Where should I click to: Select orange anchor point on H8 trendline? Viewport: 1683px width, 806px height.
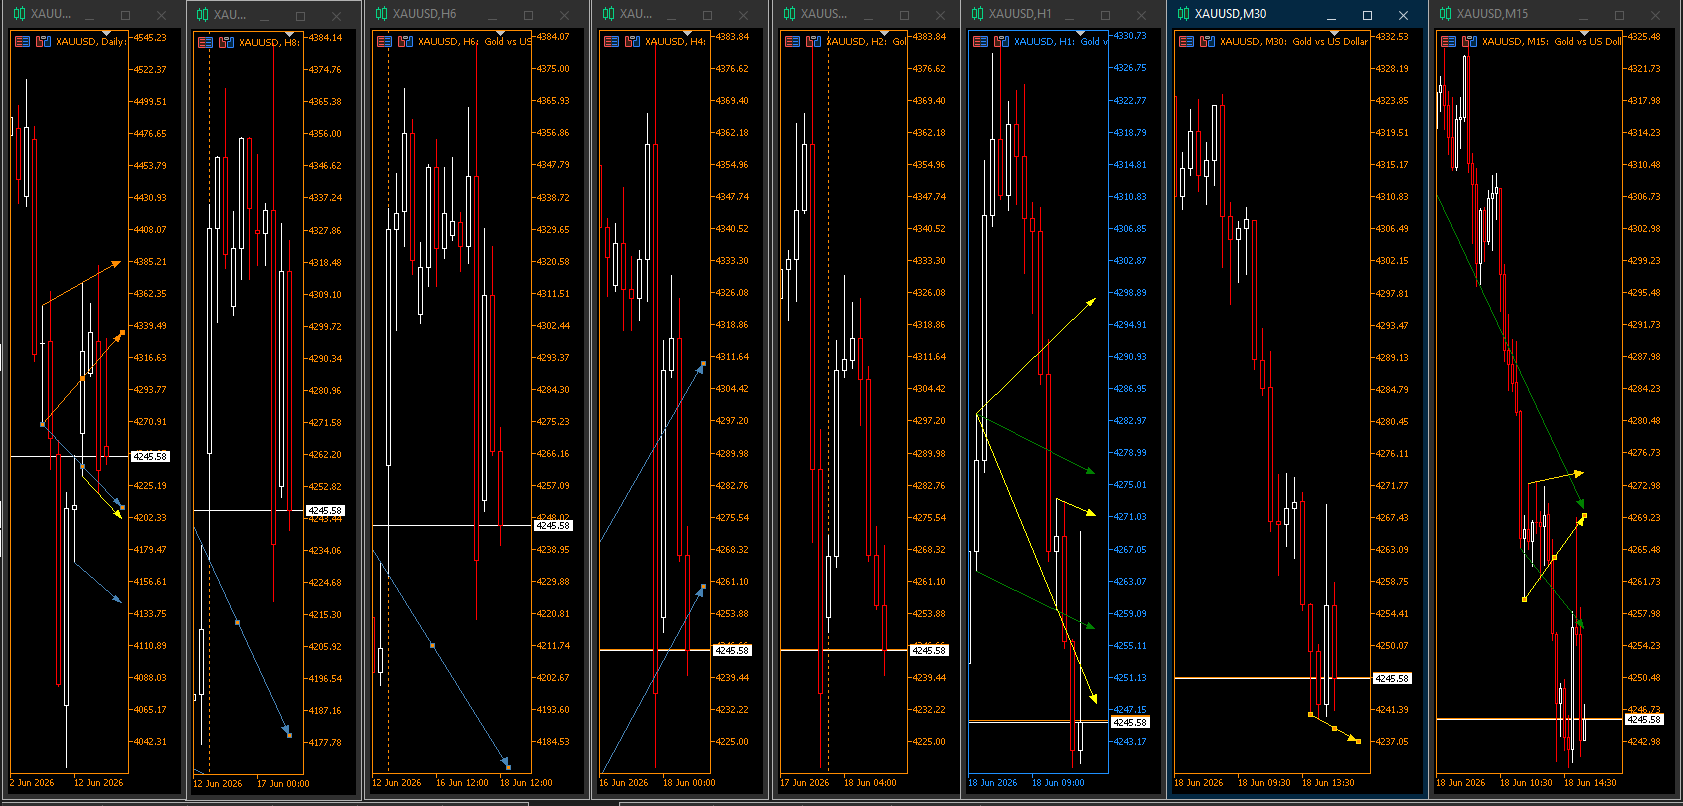237,622
